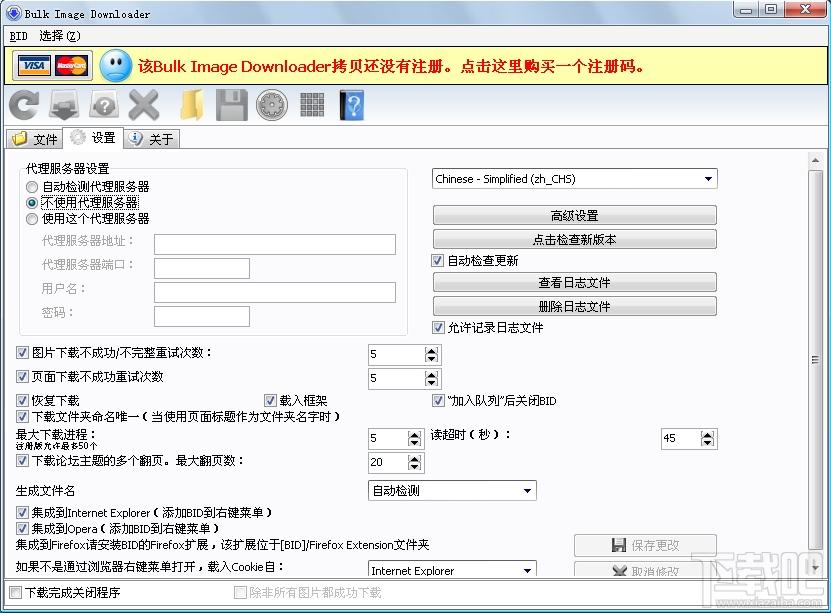
Task: Click the question-mark box toolbar icon
Action: pyautogui.click(x=104, y=105)
